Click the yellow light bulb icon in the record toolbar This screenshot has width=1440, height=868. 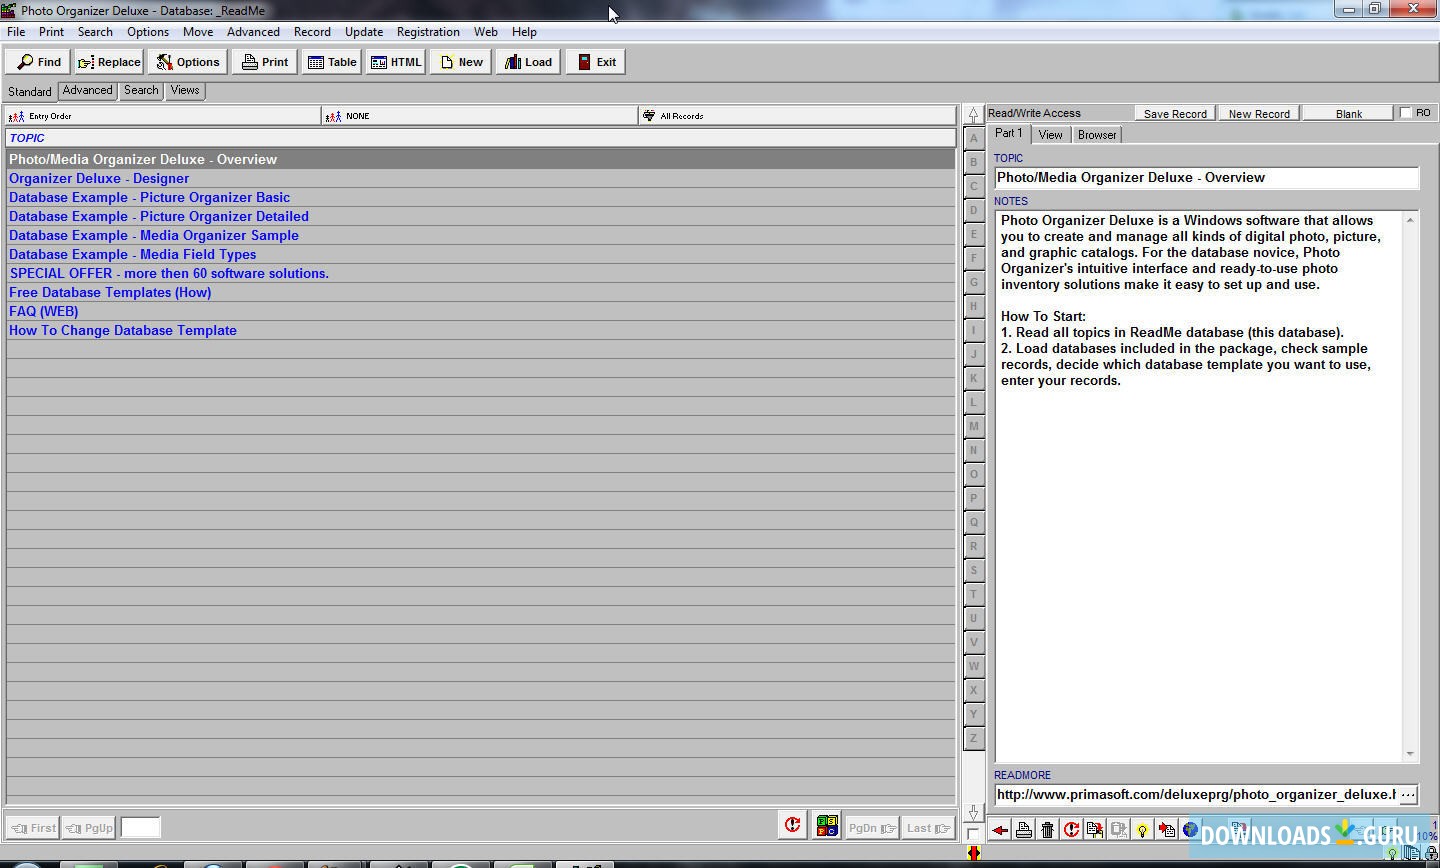1143,830
